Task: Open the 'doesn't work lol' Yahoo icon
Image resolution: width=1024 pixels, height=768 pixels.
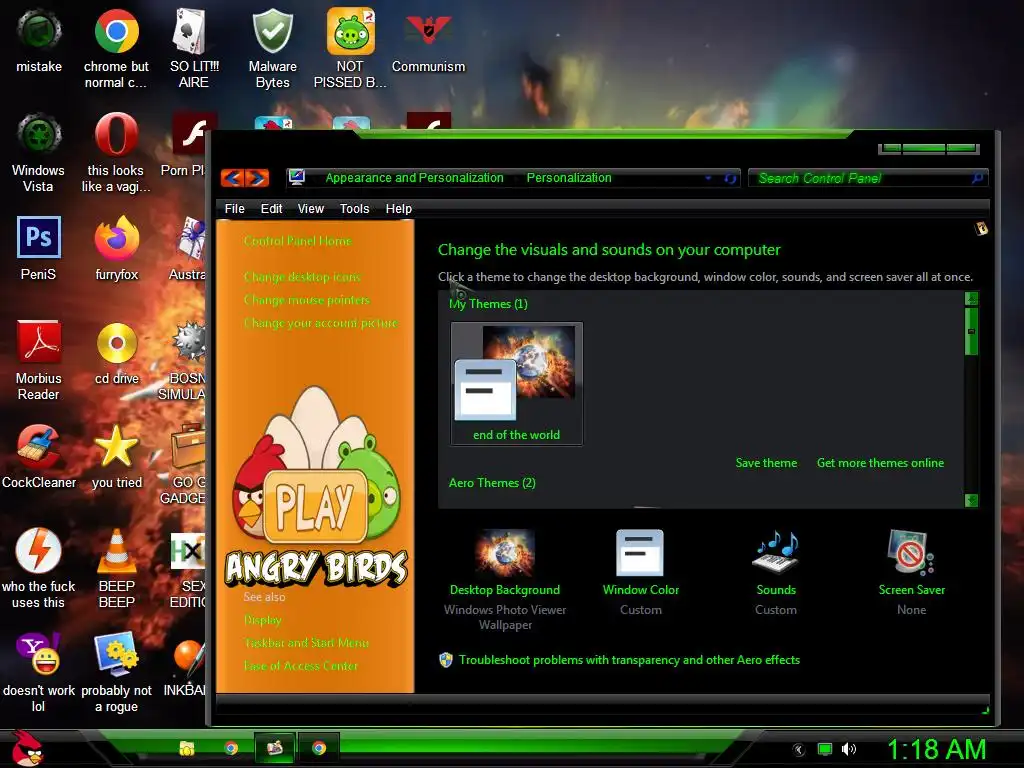Action: click(x=39, y=673)
